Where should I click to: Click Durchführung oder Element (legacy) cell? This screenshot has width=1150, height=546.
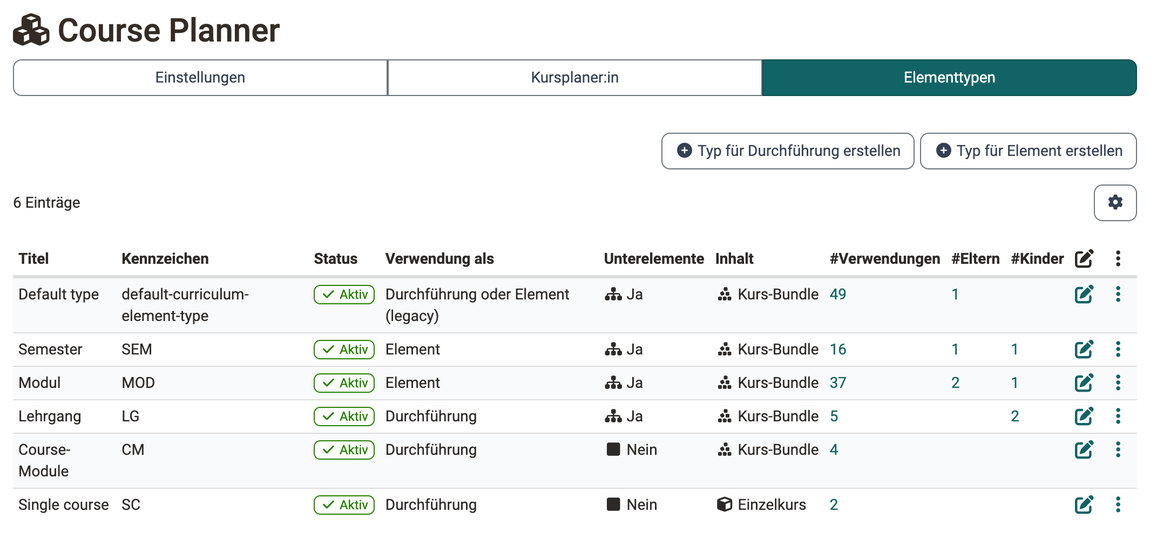477,305
